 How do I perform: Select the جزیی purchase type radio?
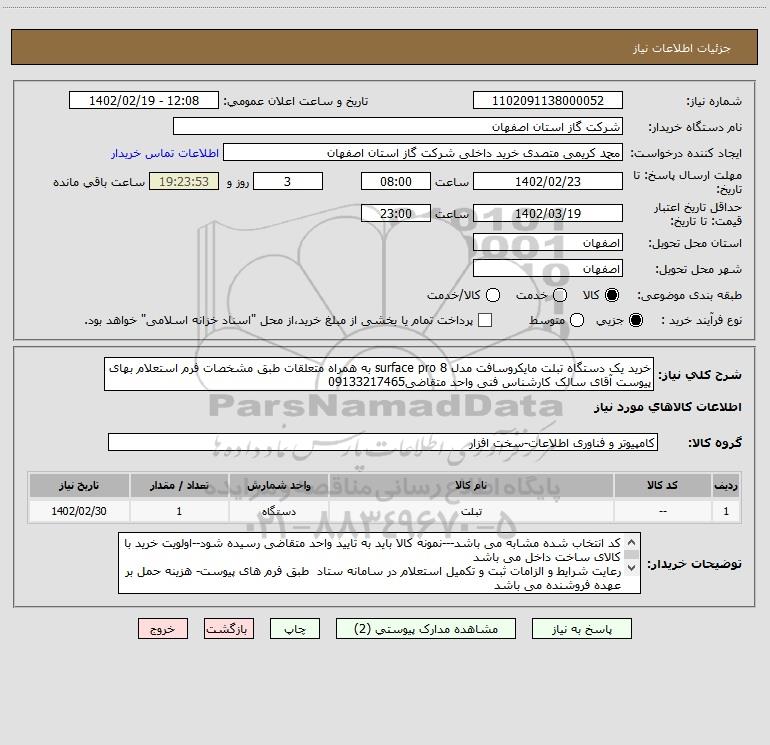[x=635, y=320]
